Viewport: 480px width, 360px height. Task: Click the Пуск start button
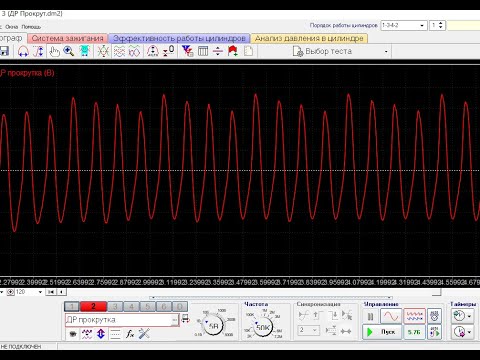click(x=382, y=332)
